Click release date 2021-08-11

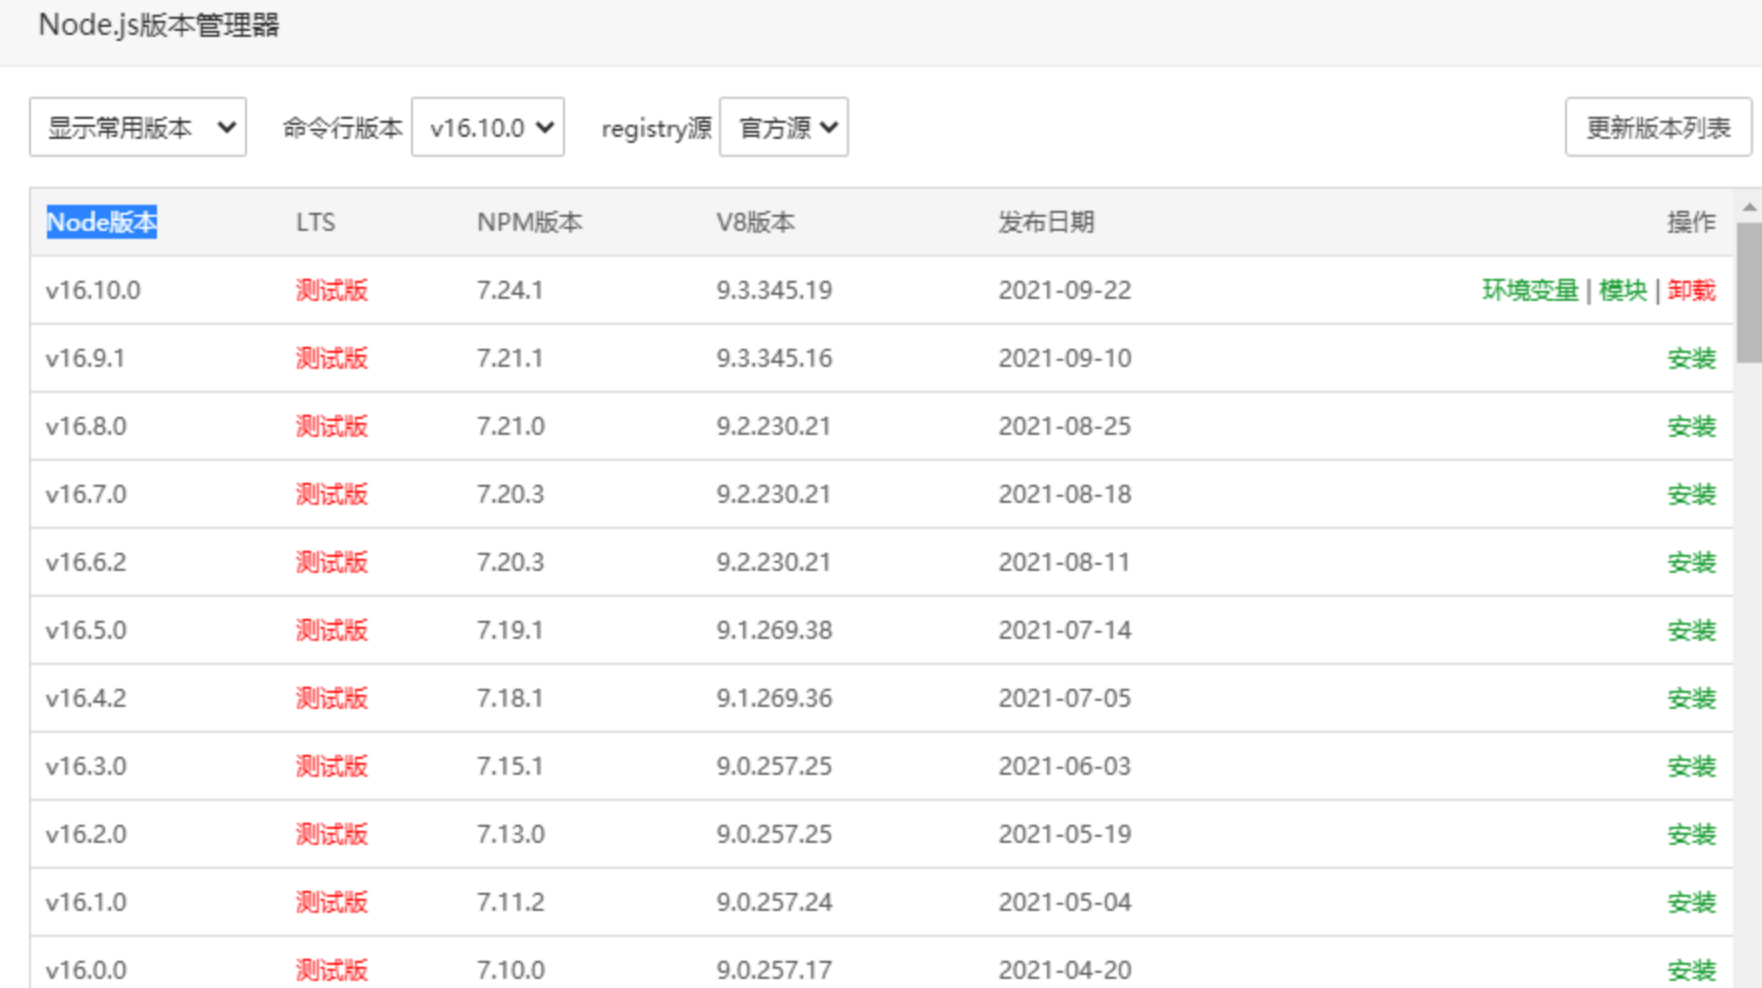pos(1065,562)
